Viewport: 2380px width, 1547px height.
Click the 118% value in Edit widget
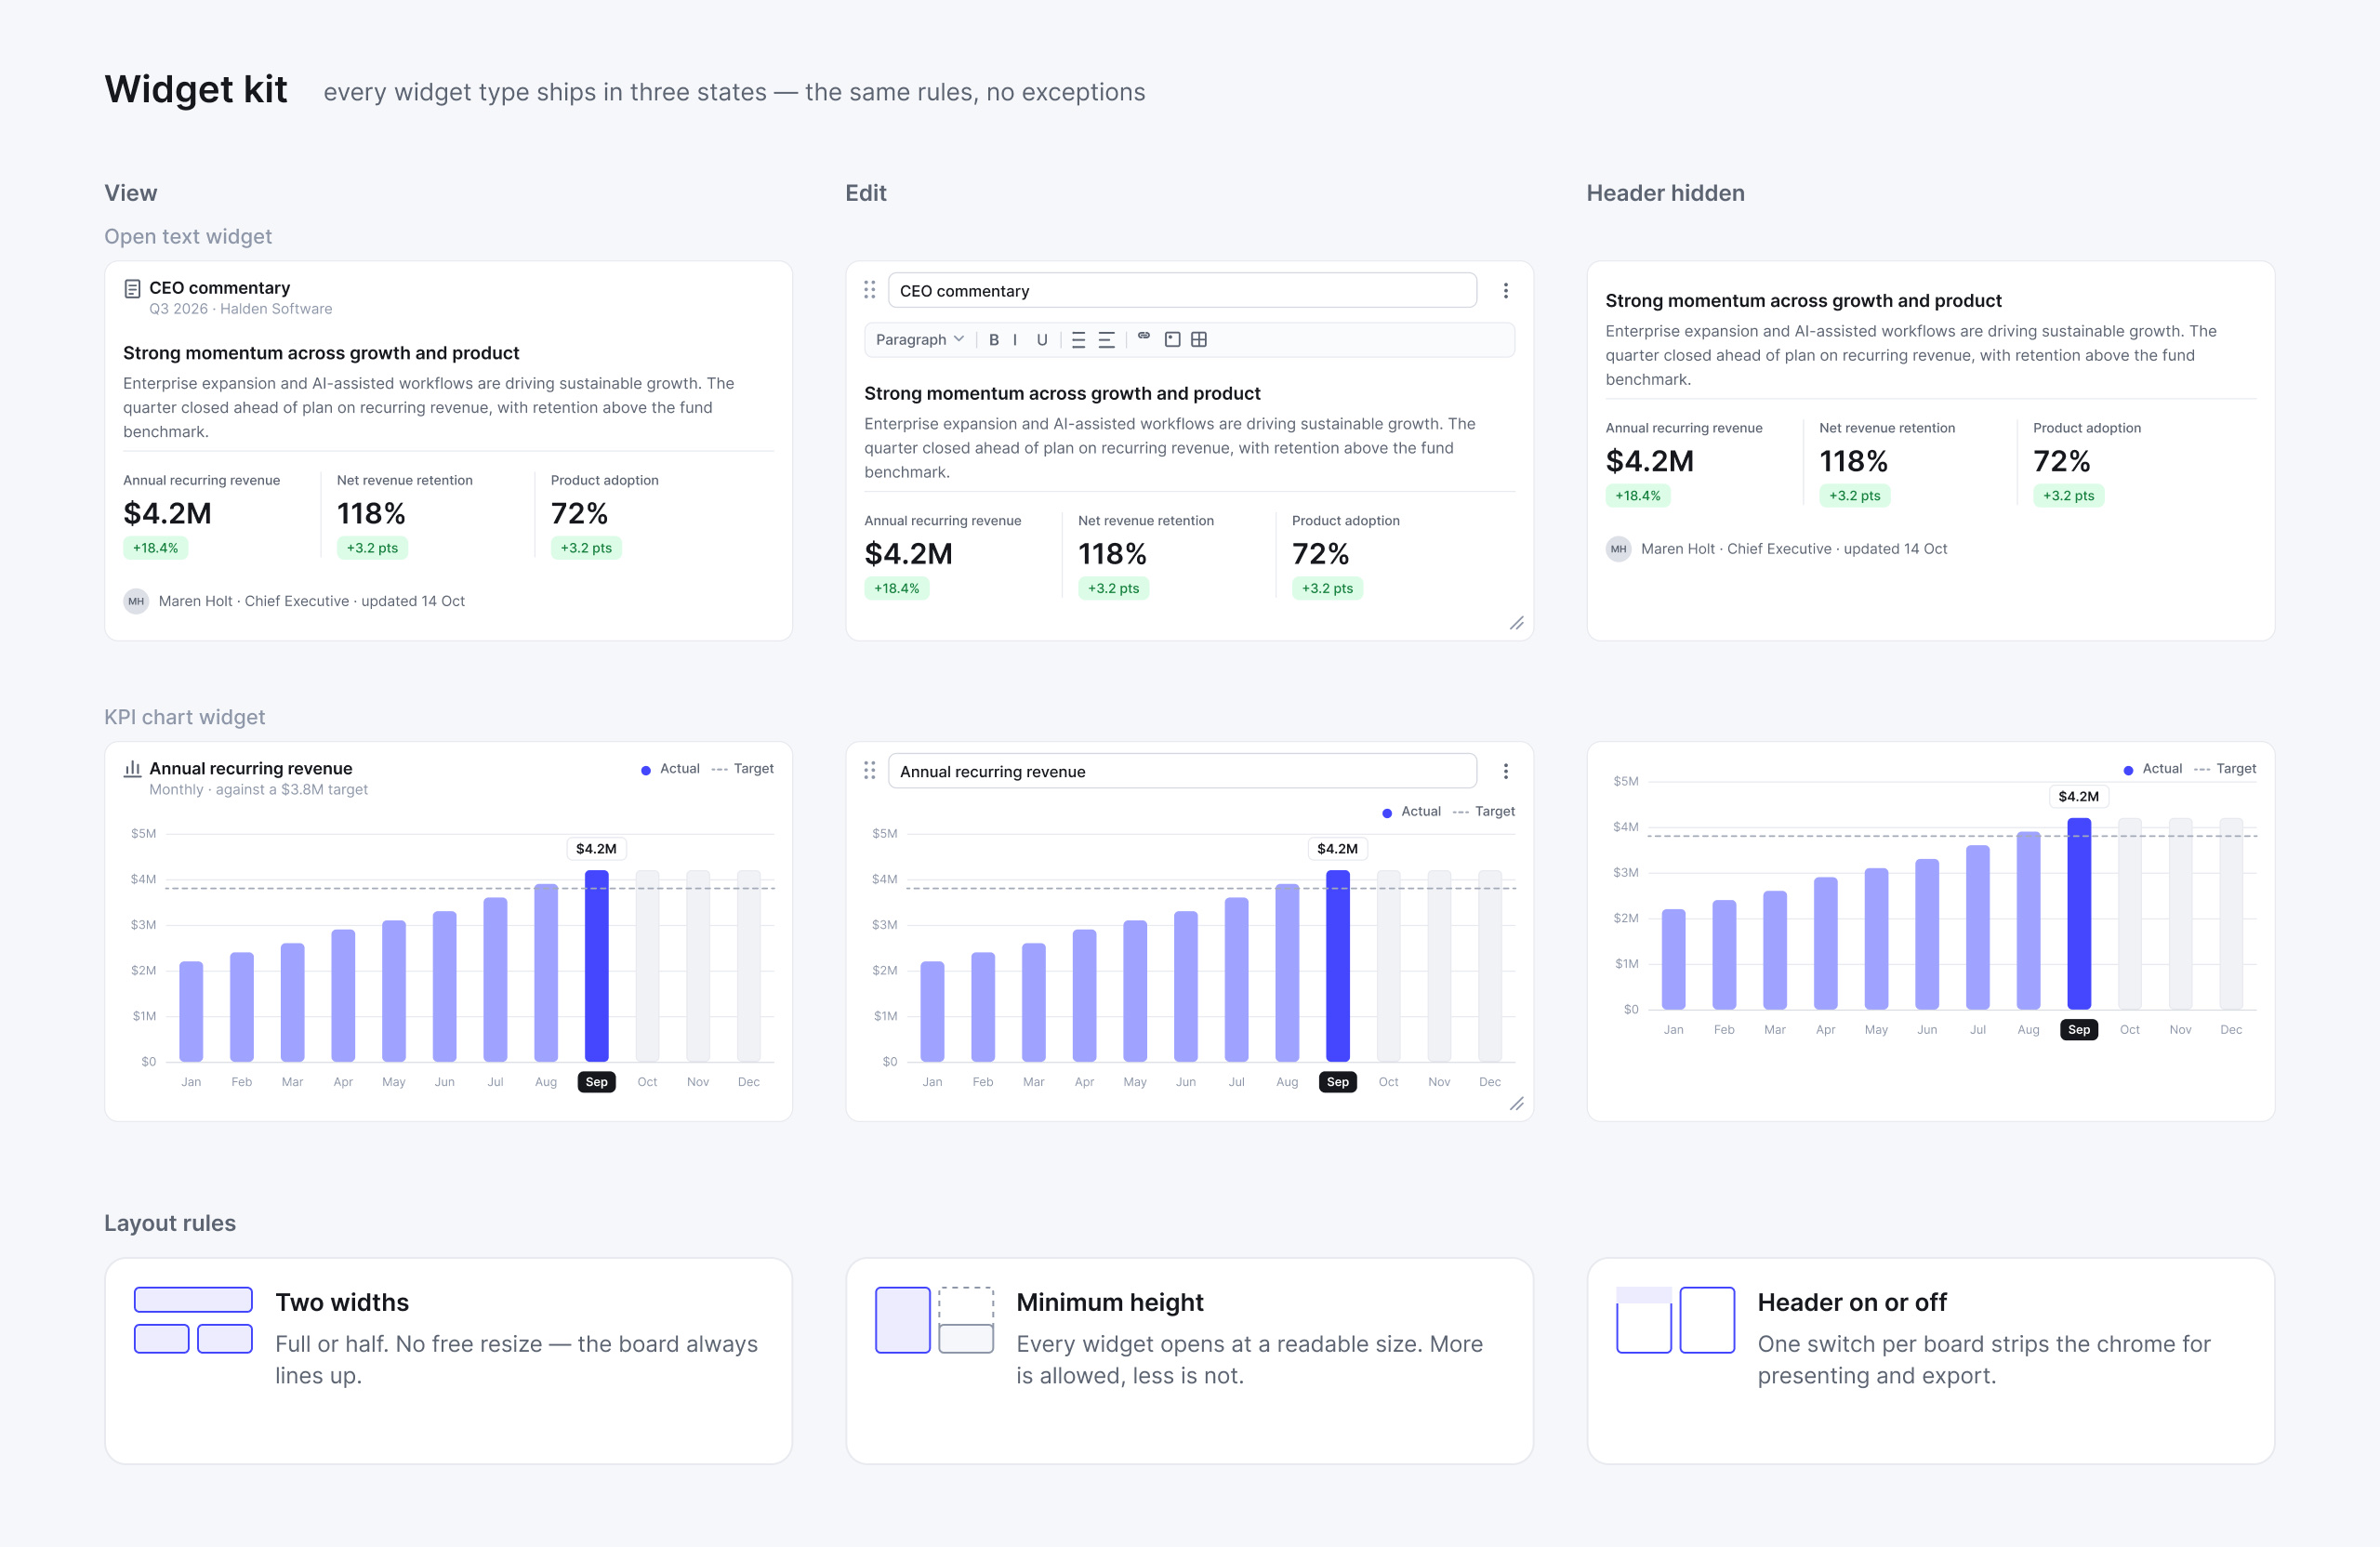pos(1112,554)
